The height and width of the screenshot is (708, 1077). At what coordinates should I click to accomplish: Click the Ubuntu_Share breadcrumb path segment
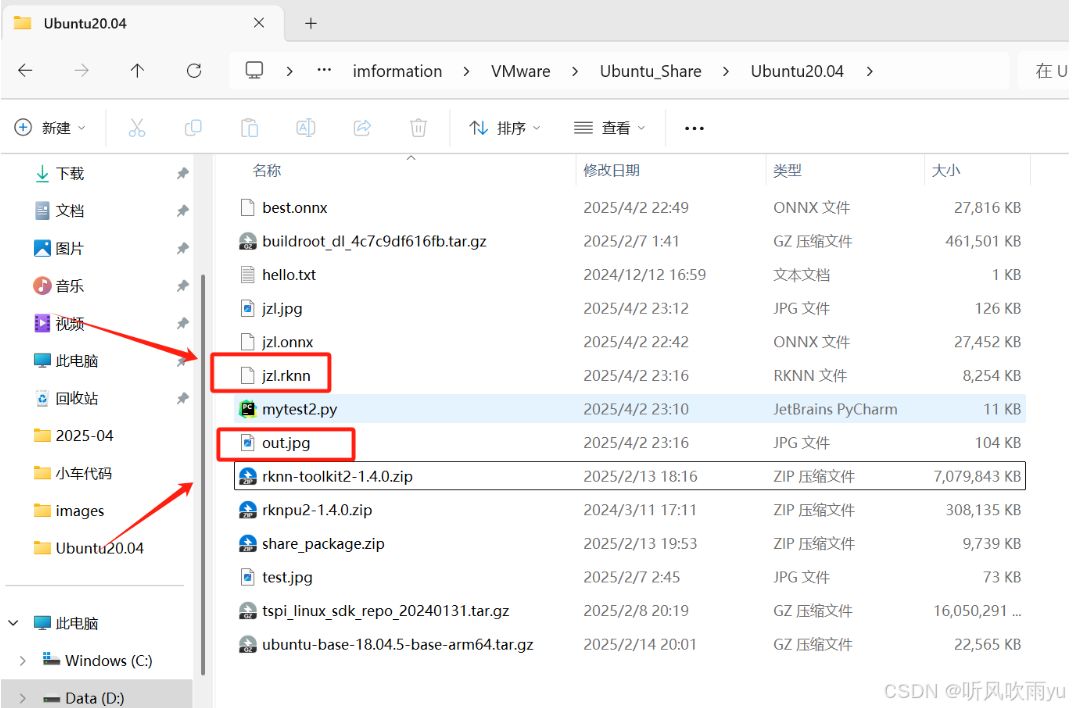[650, 71]
